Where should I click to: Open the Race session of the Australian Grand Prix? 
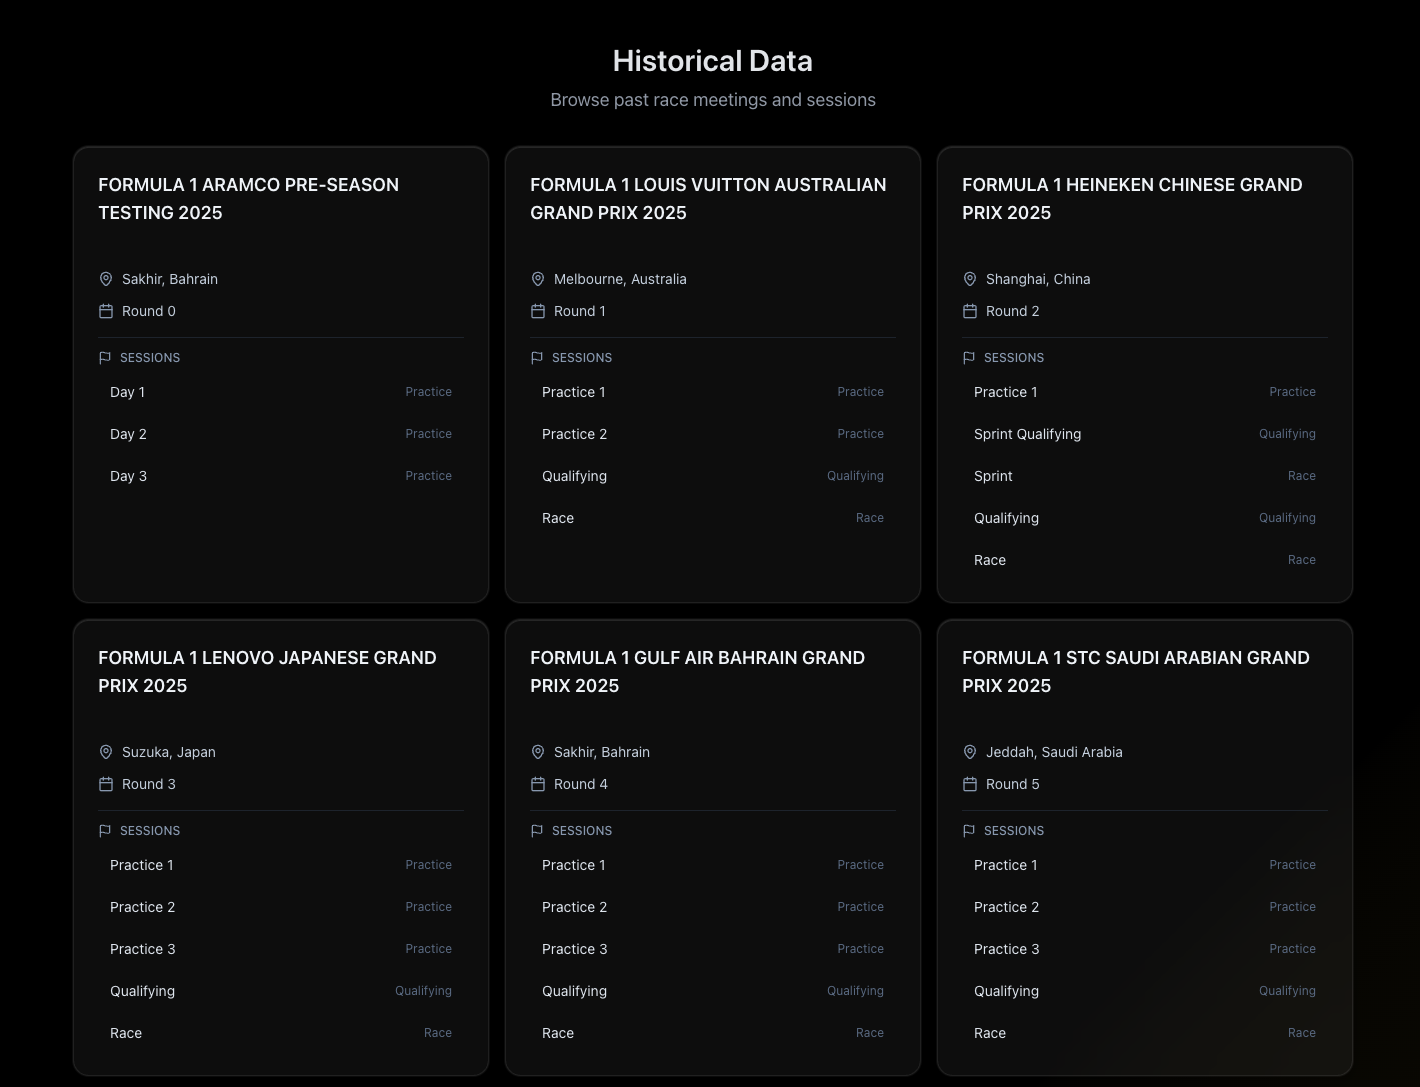click(x=713, y=518)
